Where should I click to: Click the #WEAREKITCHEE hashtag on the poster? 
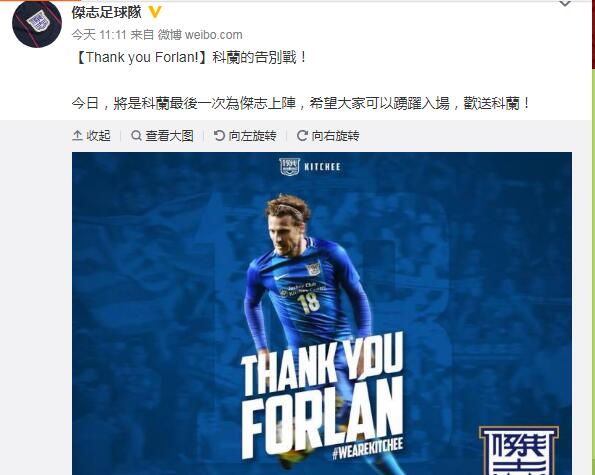point(367,450)
